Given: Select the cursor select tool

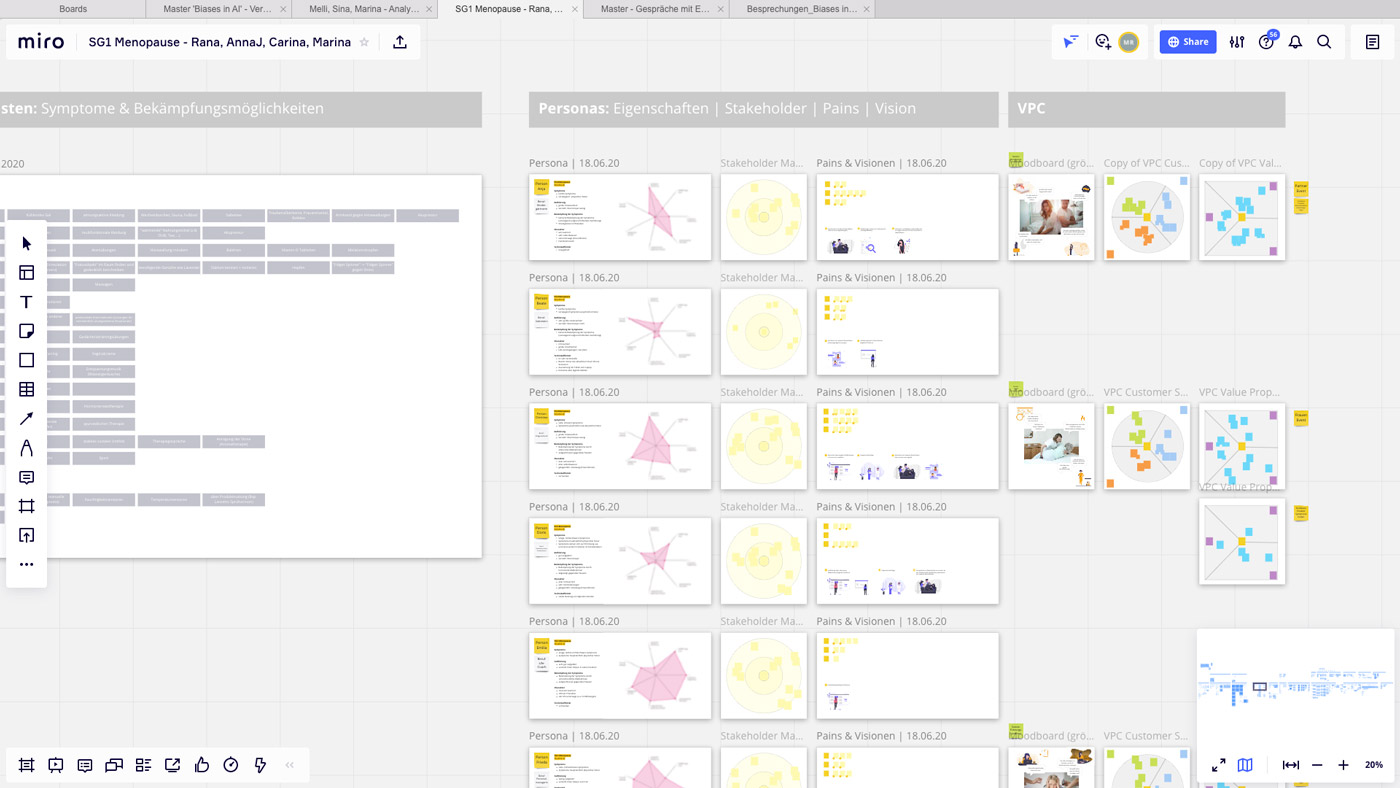Looking at the screenshot, I should tap(27, 243).
